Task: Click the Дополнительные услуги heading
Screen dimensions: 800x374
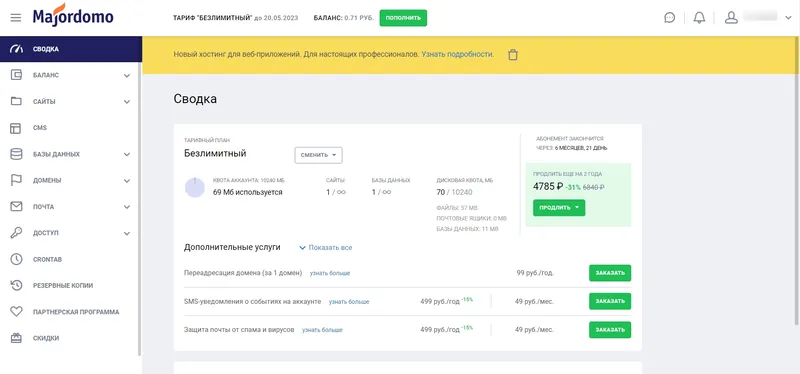Action: point(232,247)
